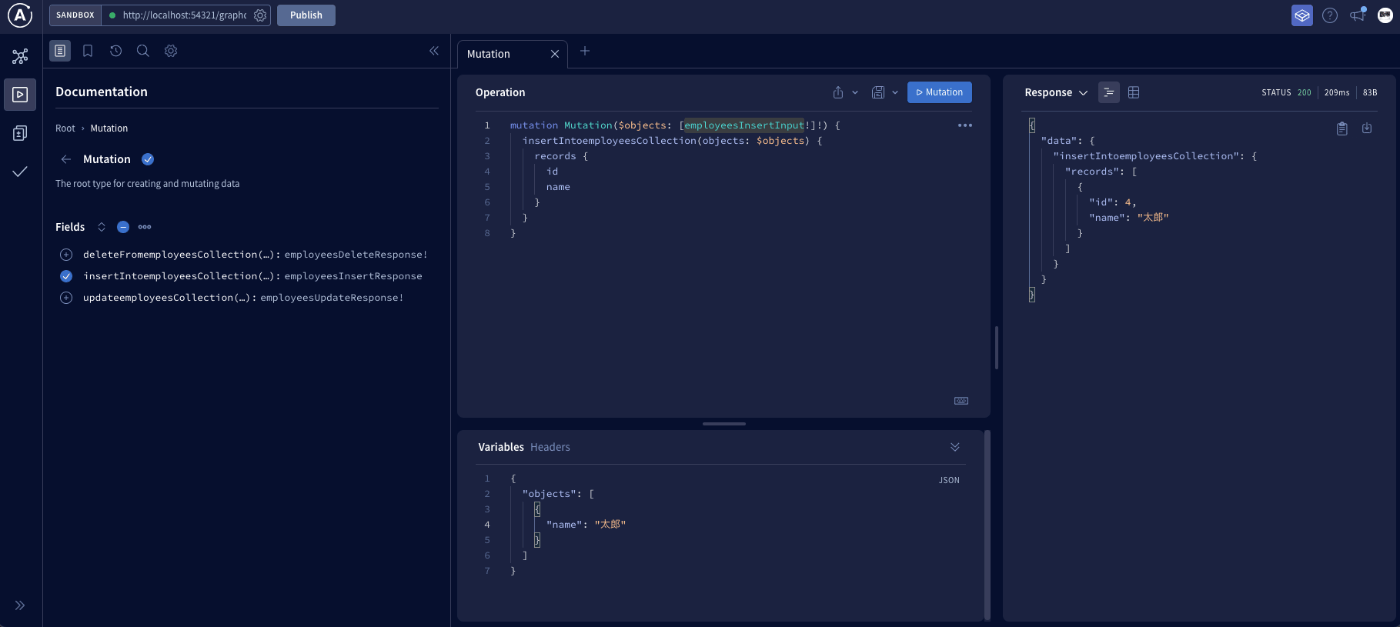1400x627 pixels.
Task: Click Mutation in the breadcrumb
Action: coord(109,128)
